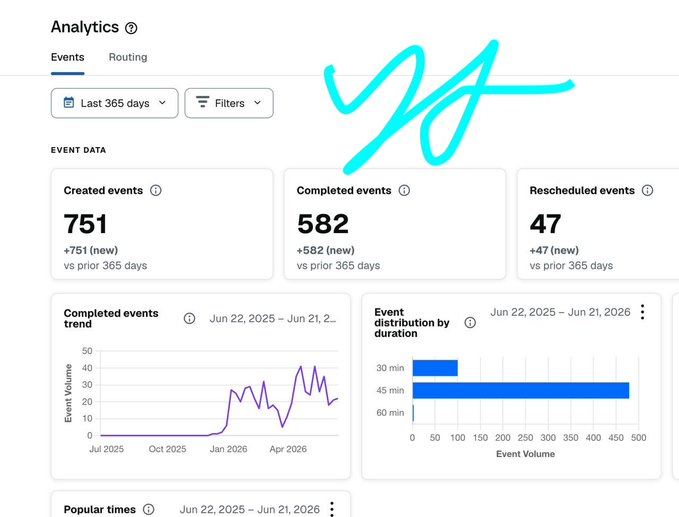This screenshot has width=679, height=517.
Task: Click the distribution chart Jun 22, 2025 date range
Action: click(560, 312)
